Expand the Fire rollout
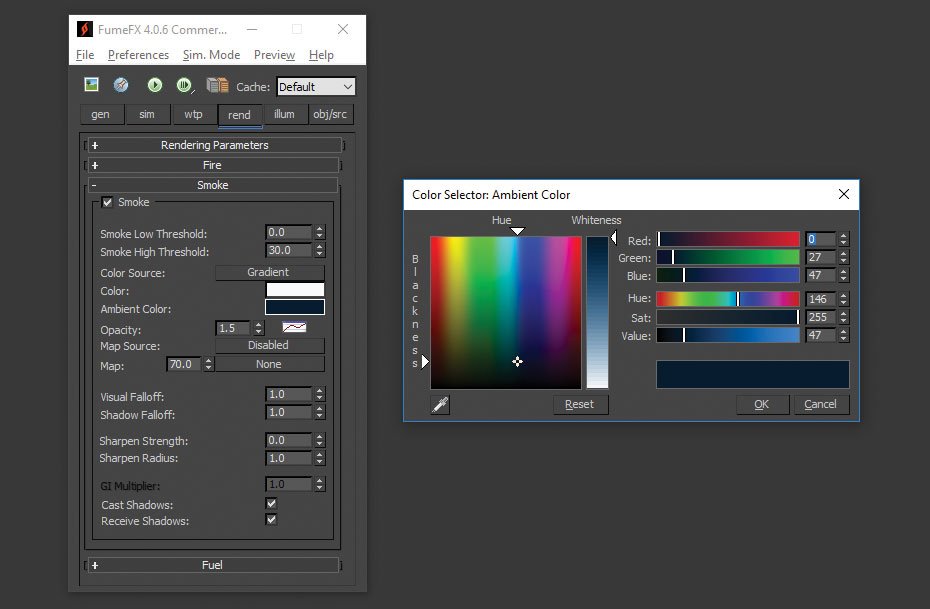This screenshot has height=609, width=930. tap(213, 165)
